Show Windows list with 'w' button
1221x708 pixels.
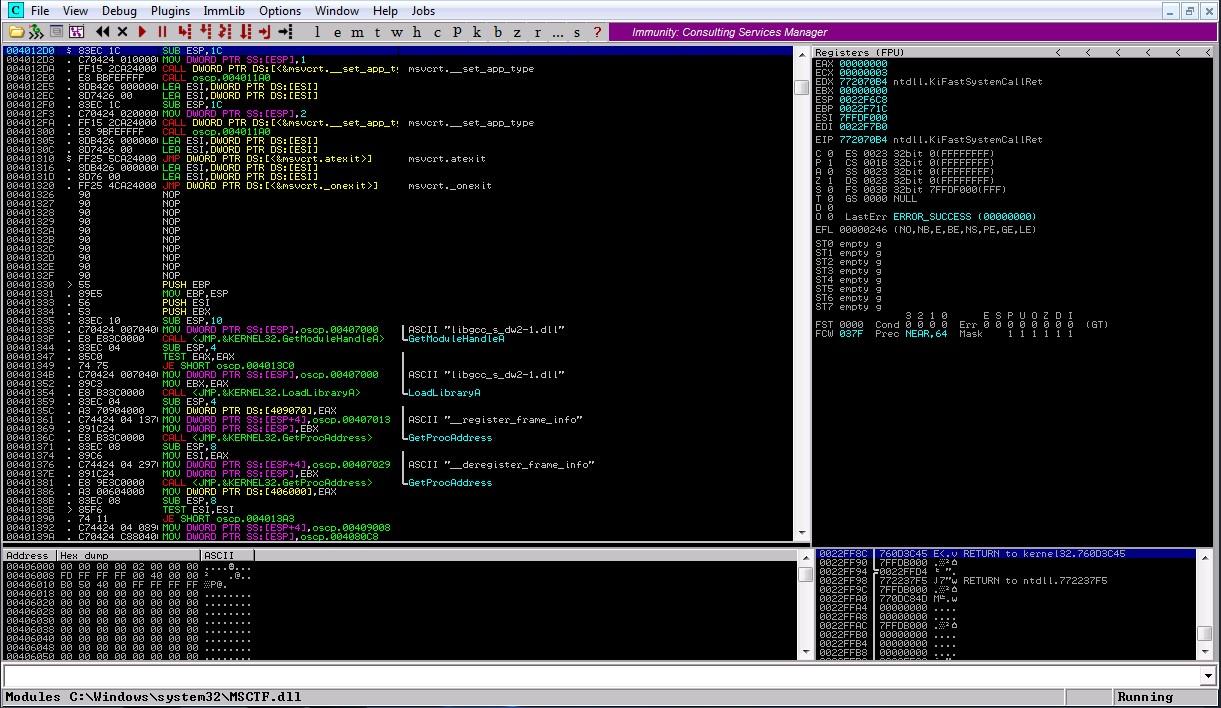tap(397, 32)
